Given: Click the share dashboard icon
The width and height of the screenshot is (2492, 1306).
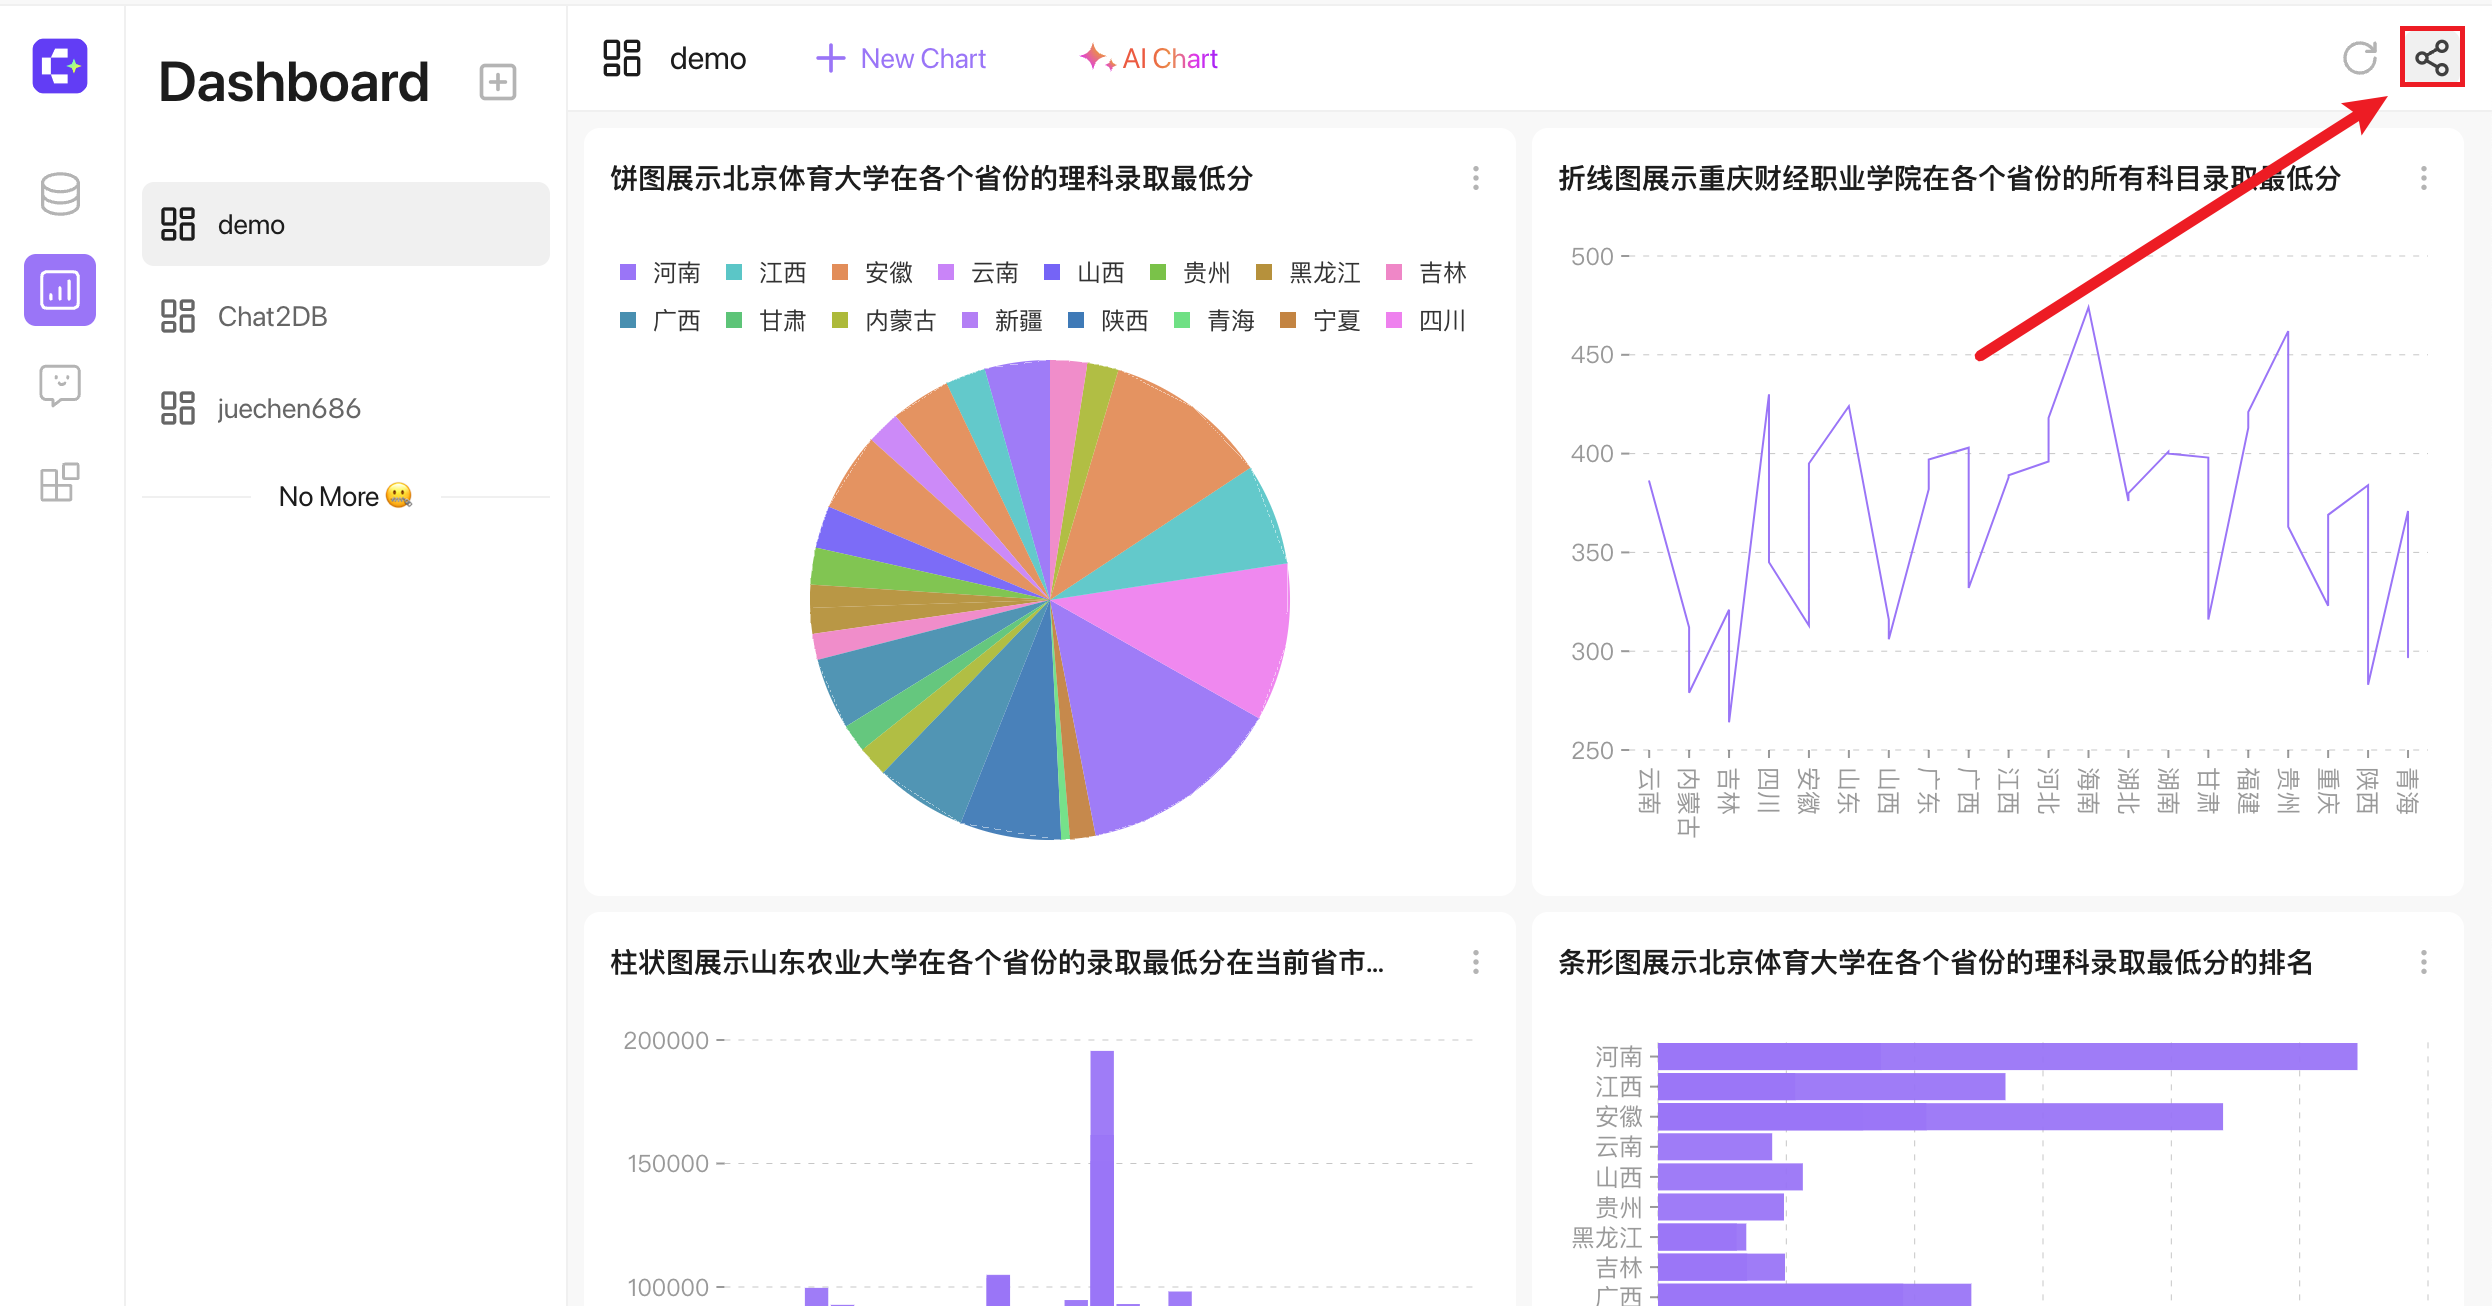Looking at the screenshot, I should point(2432,58).
